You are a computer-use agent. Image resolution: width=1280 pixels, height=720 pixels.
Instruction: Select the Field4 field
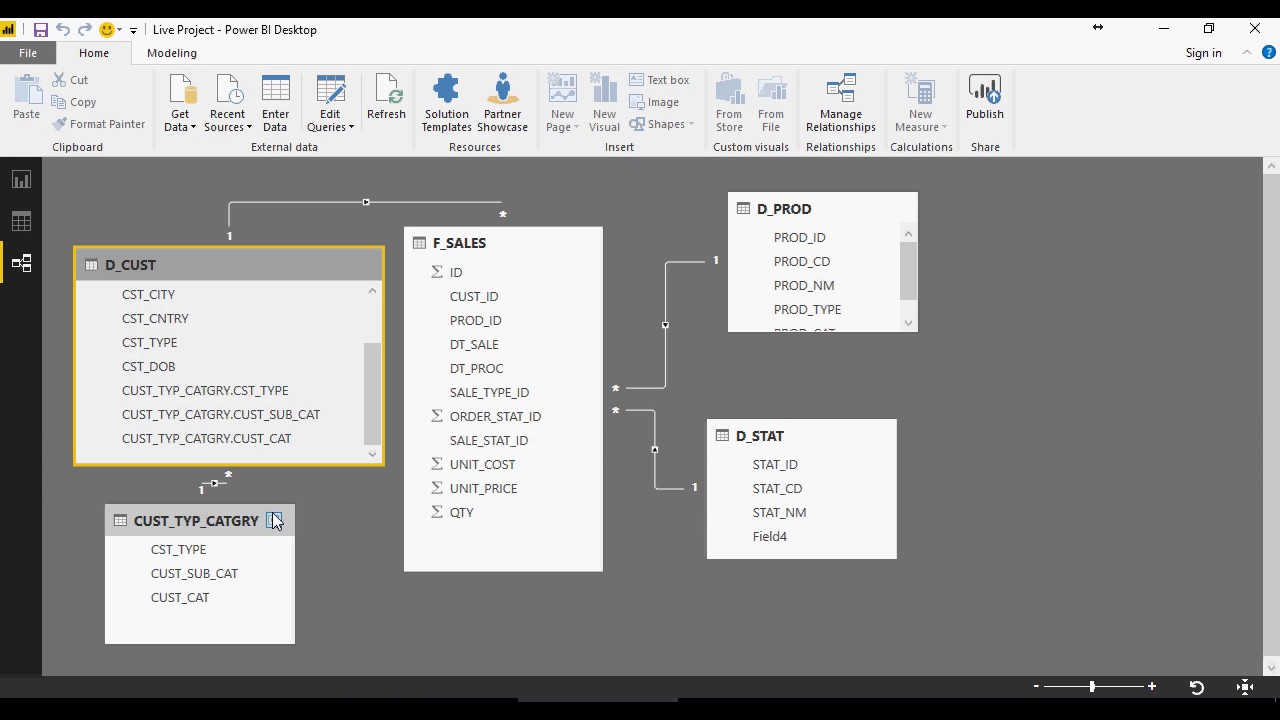(770, 536)
